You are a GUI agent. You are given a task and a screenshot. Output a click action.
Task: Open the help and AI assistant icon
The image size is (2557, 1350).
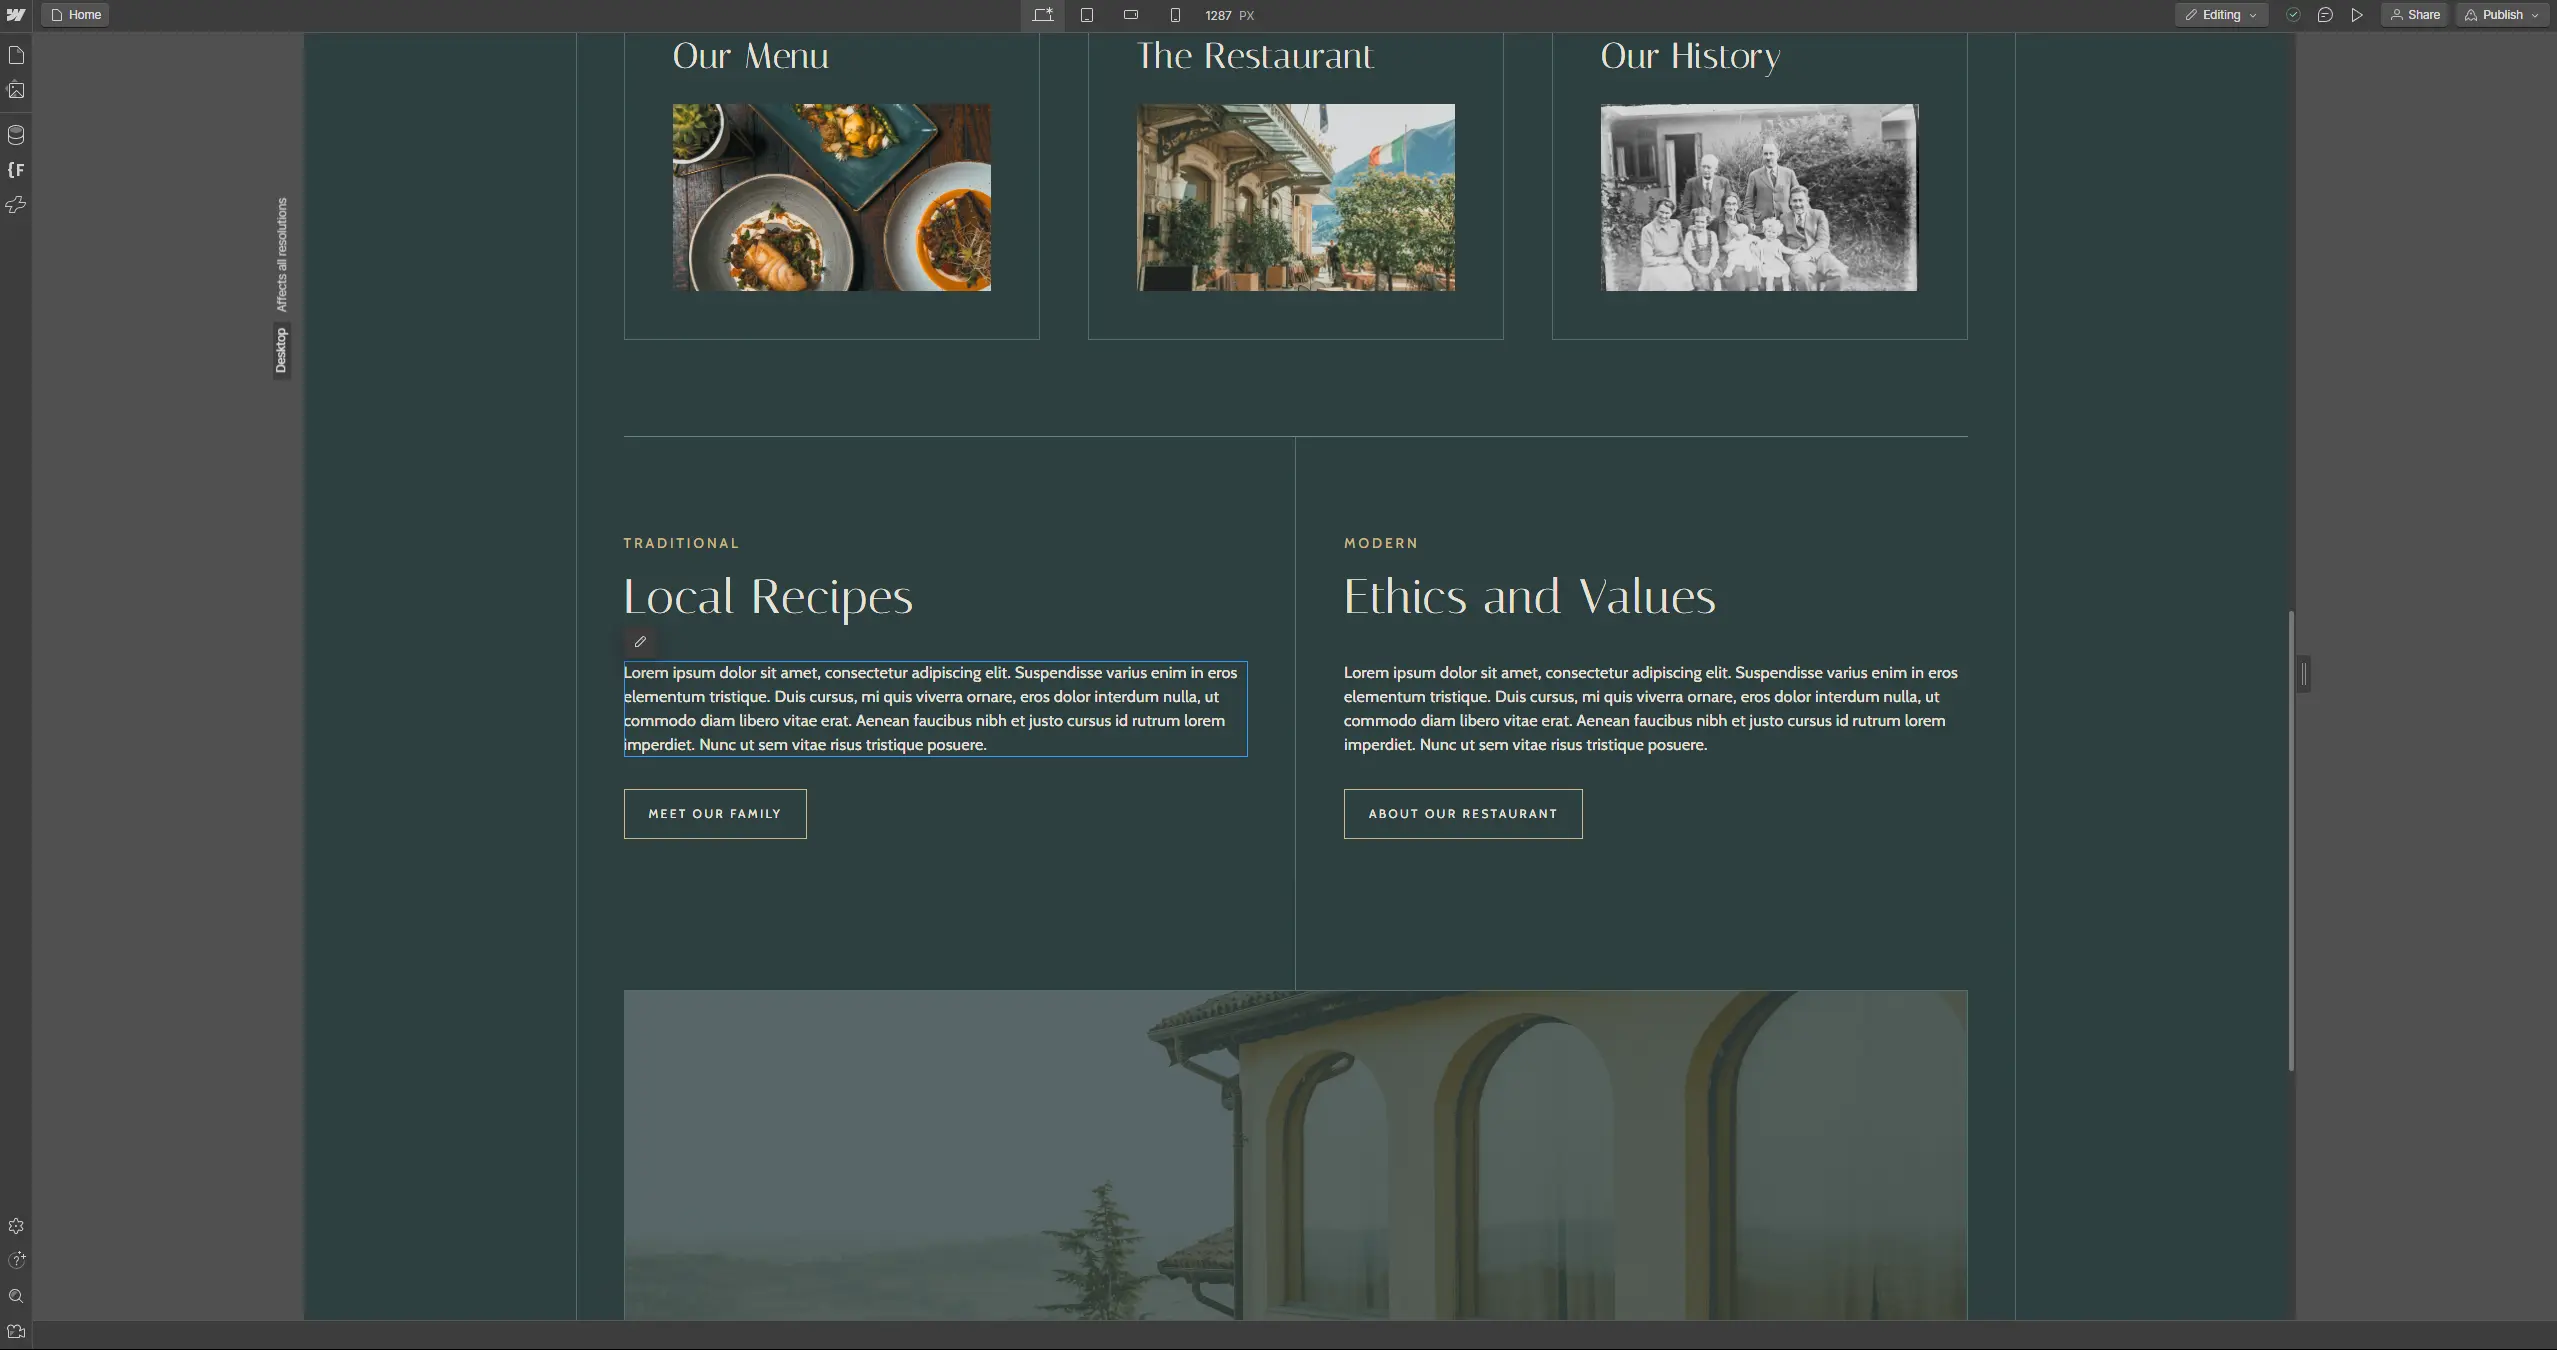[16, 1260]
